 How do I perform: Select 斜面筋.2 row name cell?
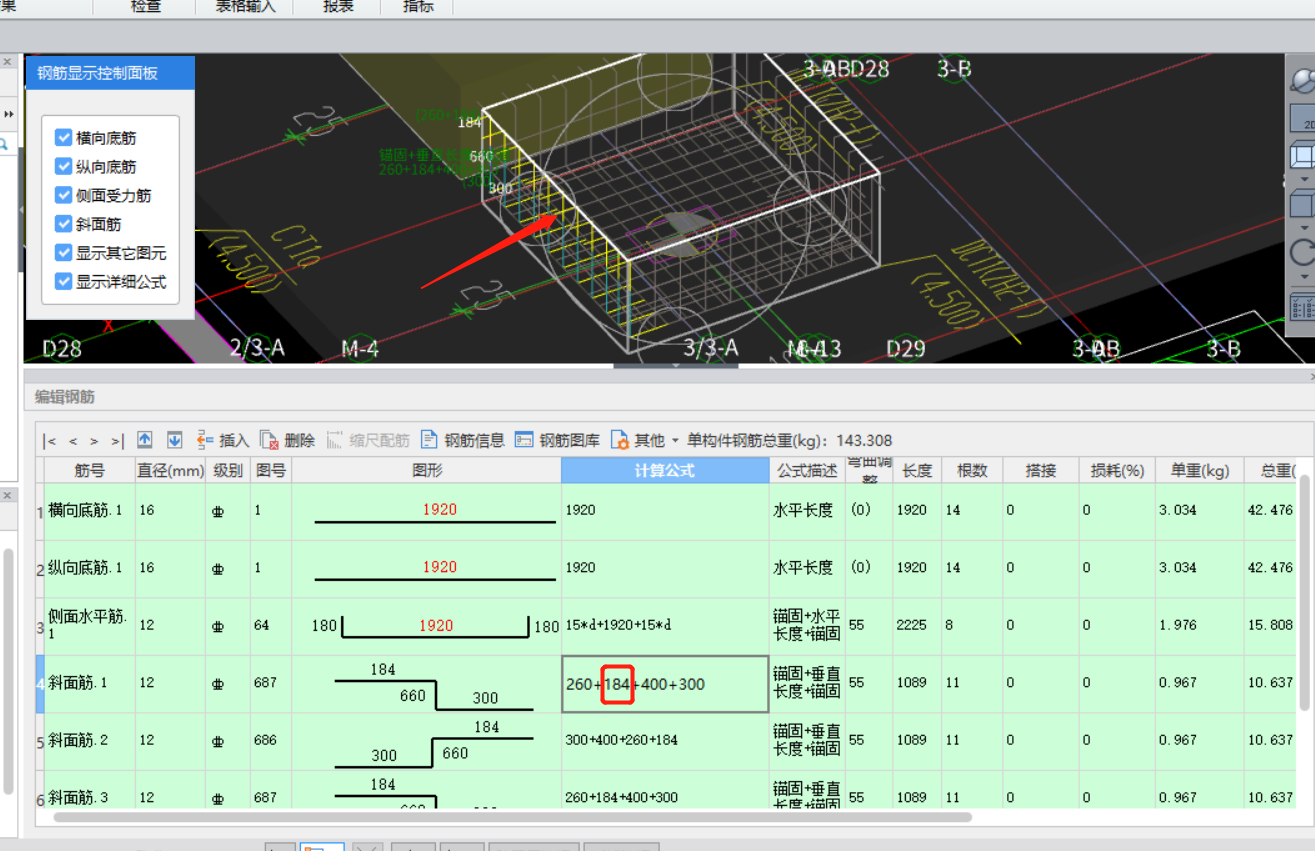(90, 740)
